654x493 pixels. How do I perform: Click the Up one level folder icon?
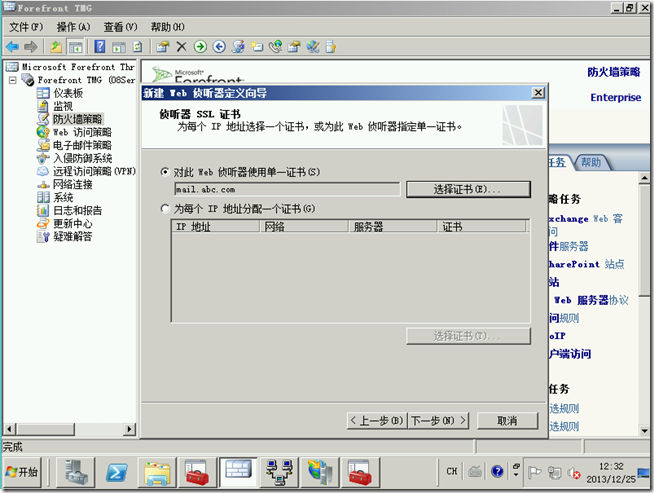(x=56, y=47)
